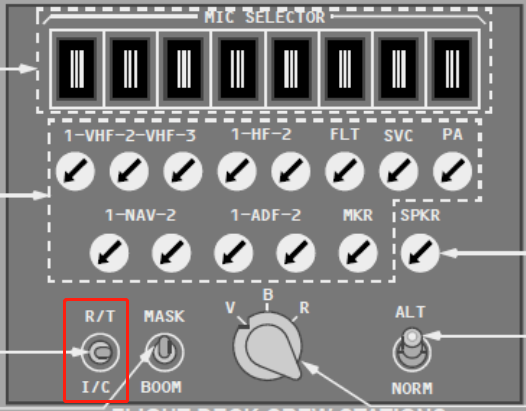Click the B filter position label

268,295
